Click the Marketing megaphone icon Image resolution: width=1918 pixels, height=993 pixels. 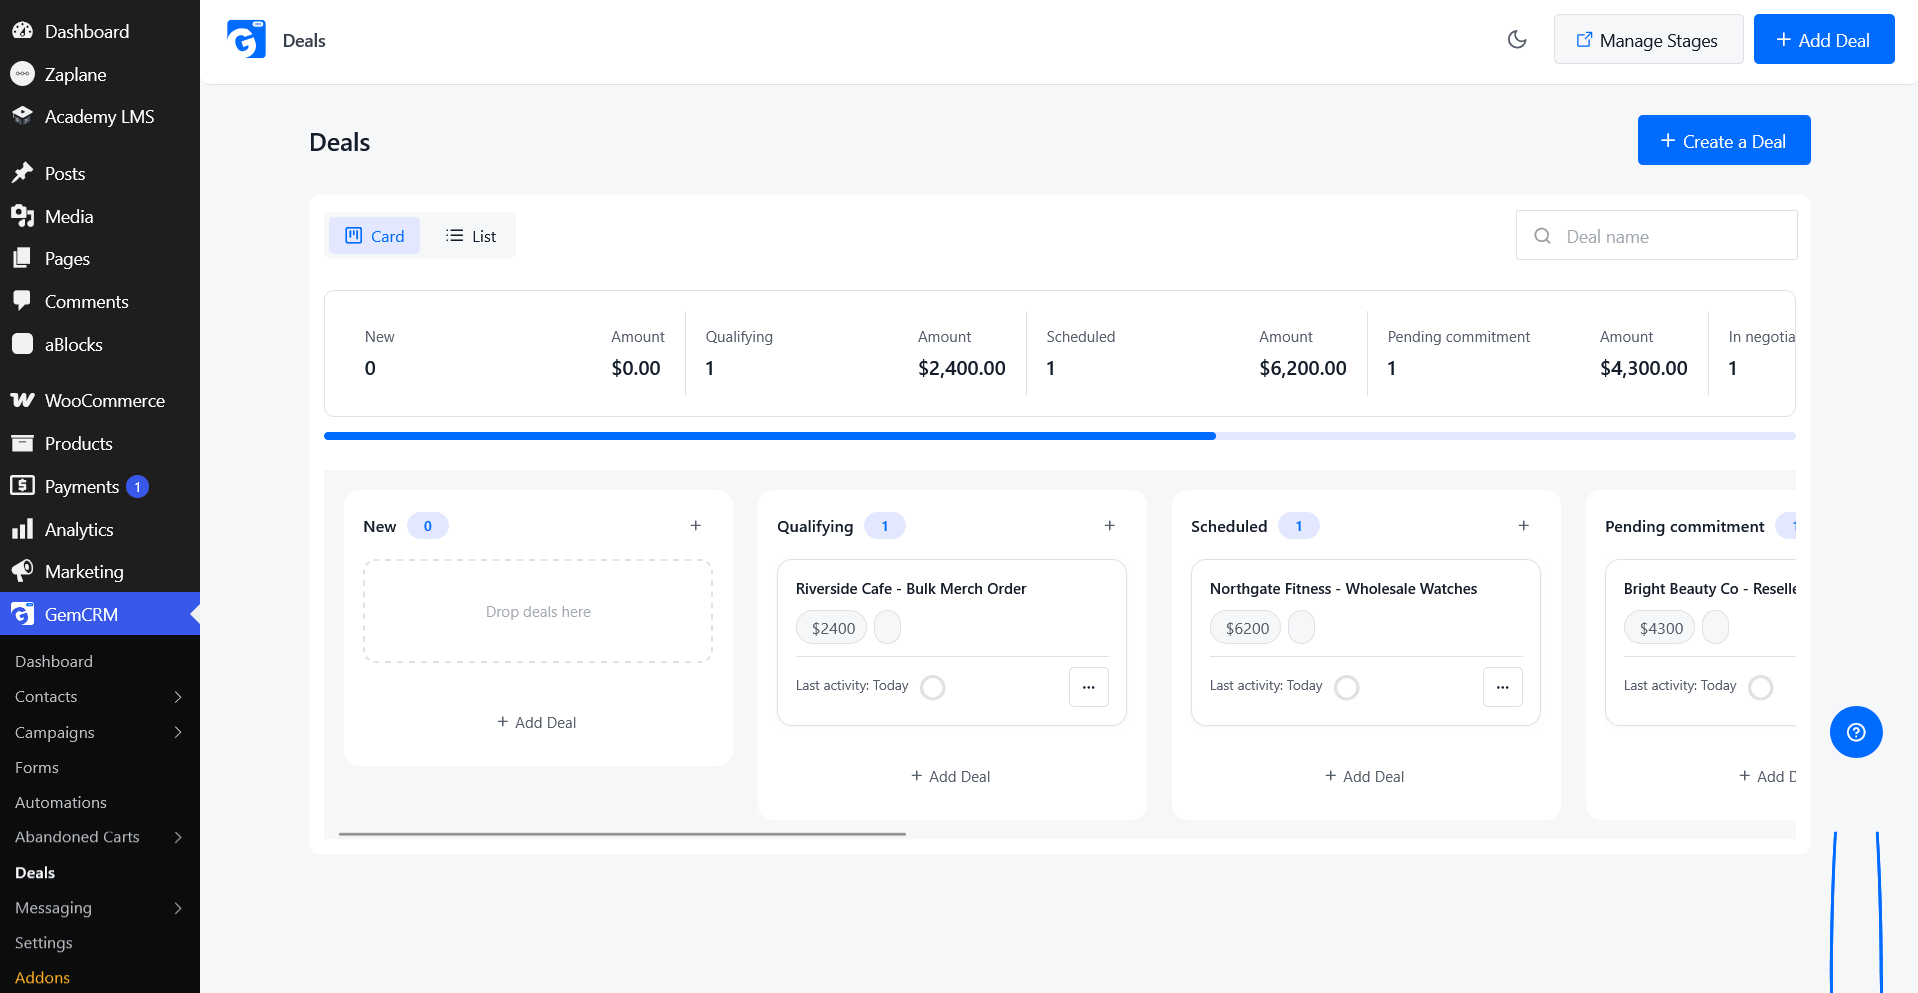[22, 571]
